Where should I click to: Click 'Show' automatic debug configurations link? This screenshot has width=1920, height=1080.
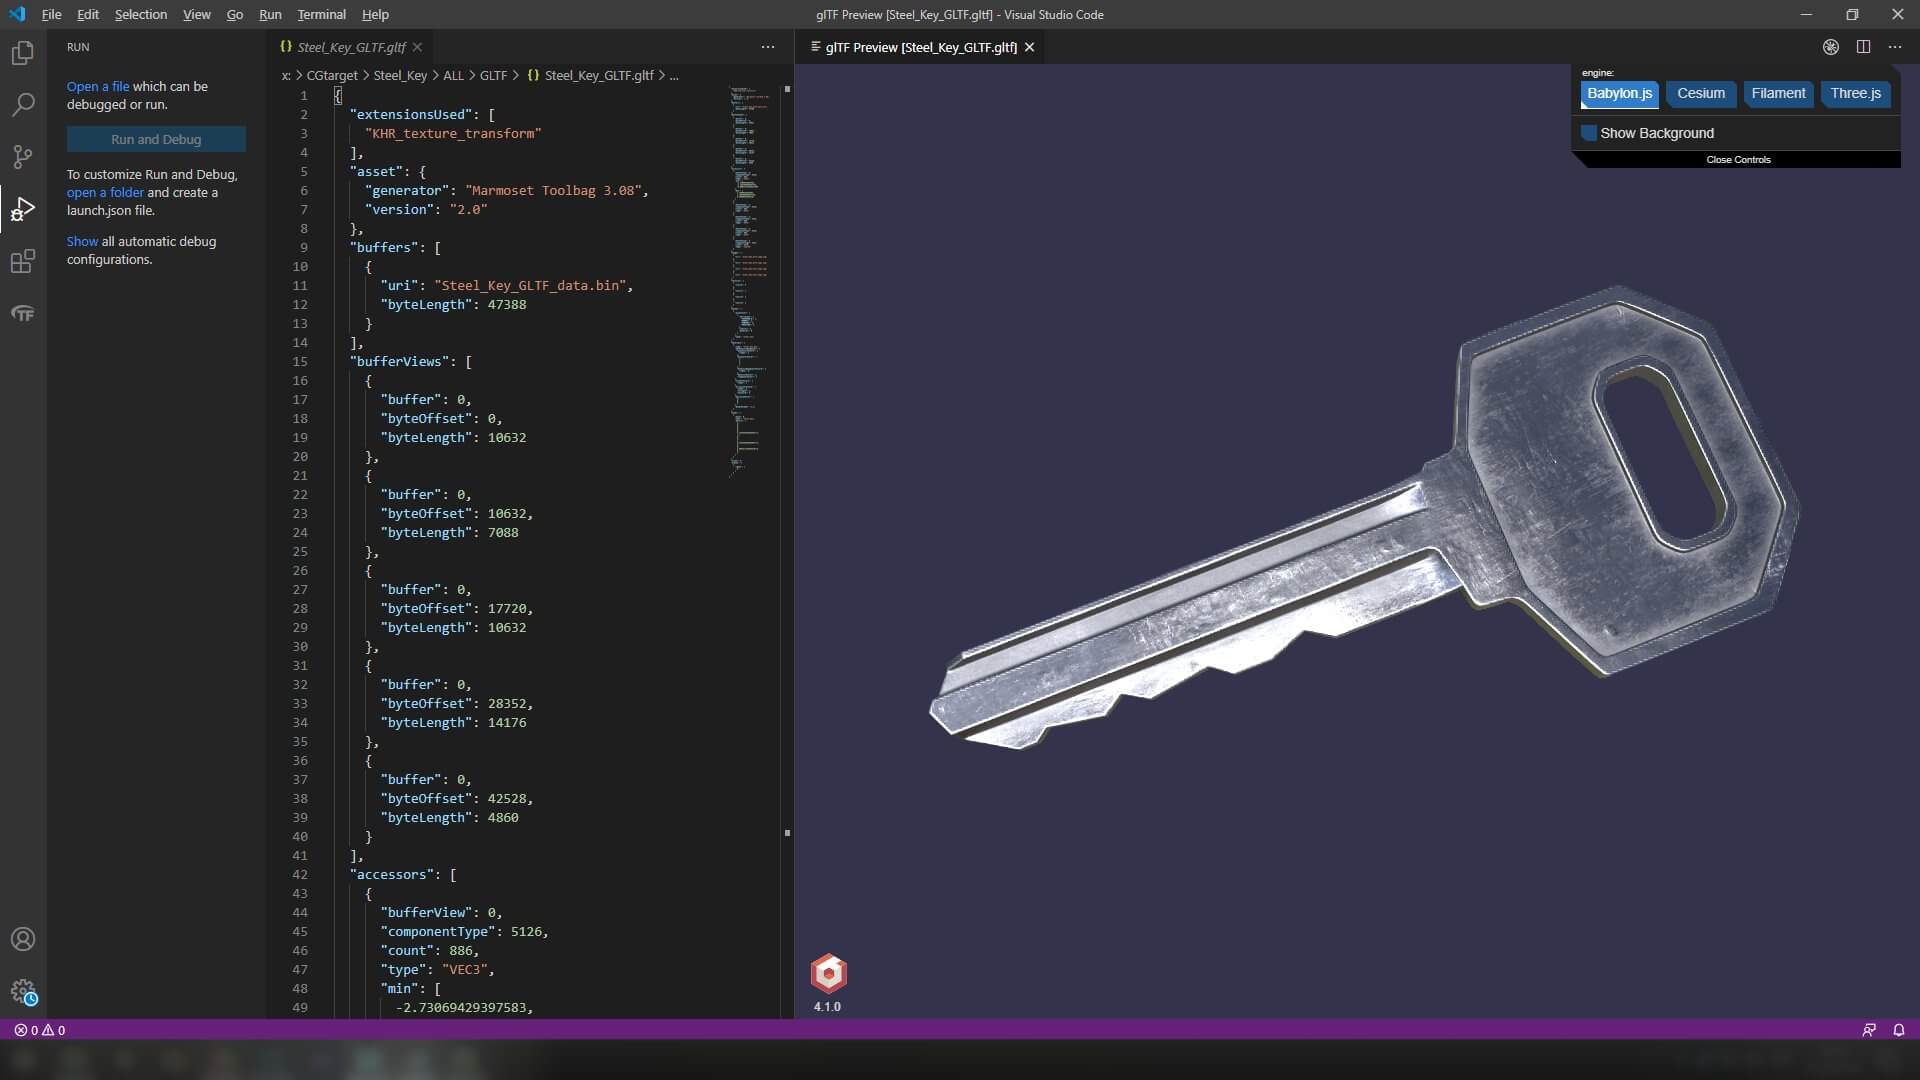tap(82, 242)
